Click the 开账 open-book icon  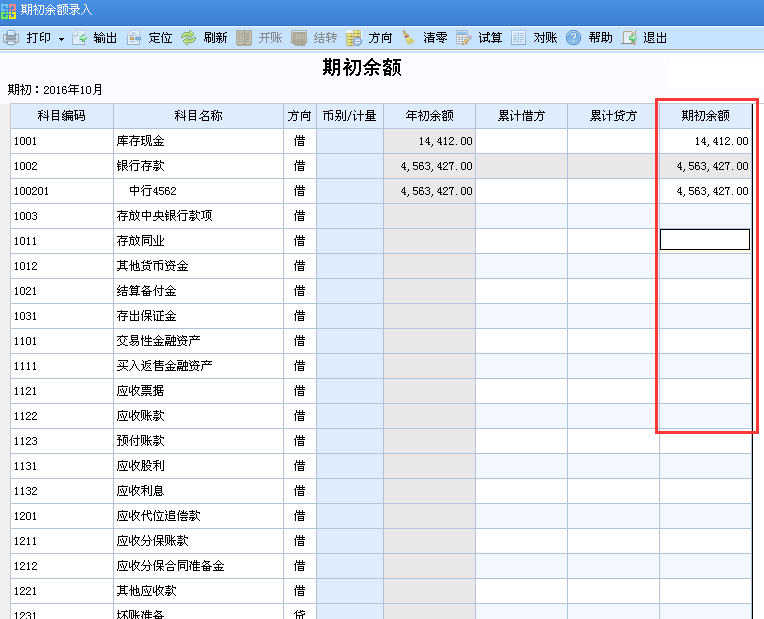pos(244,38)
